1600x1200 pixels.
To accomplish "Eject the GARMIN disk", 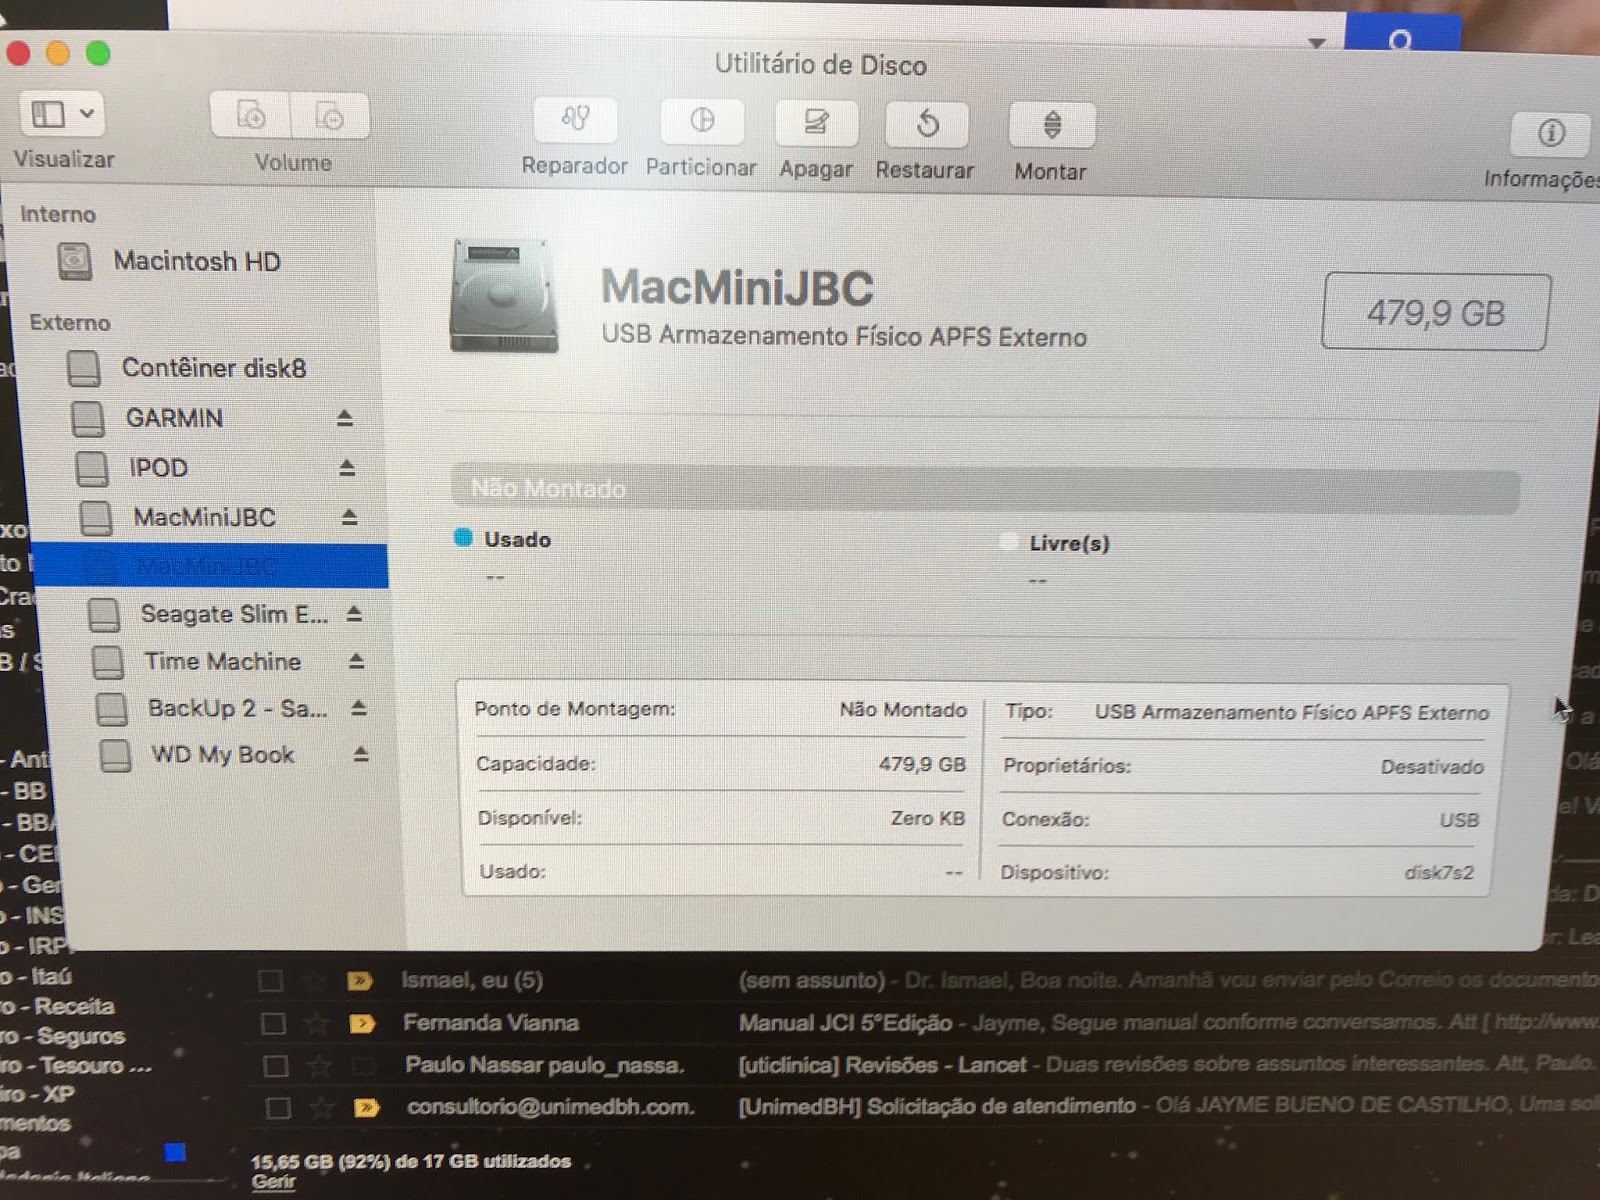I will [x=345, y=418].
